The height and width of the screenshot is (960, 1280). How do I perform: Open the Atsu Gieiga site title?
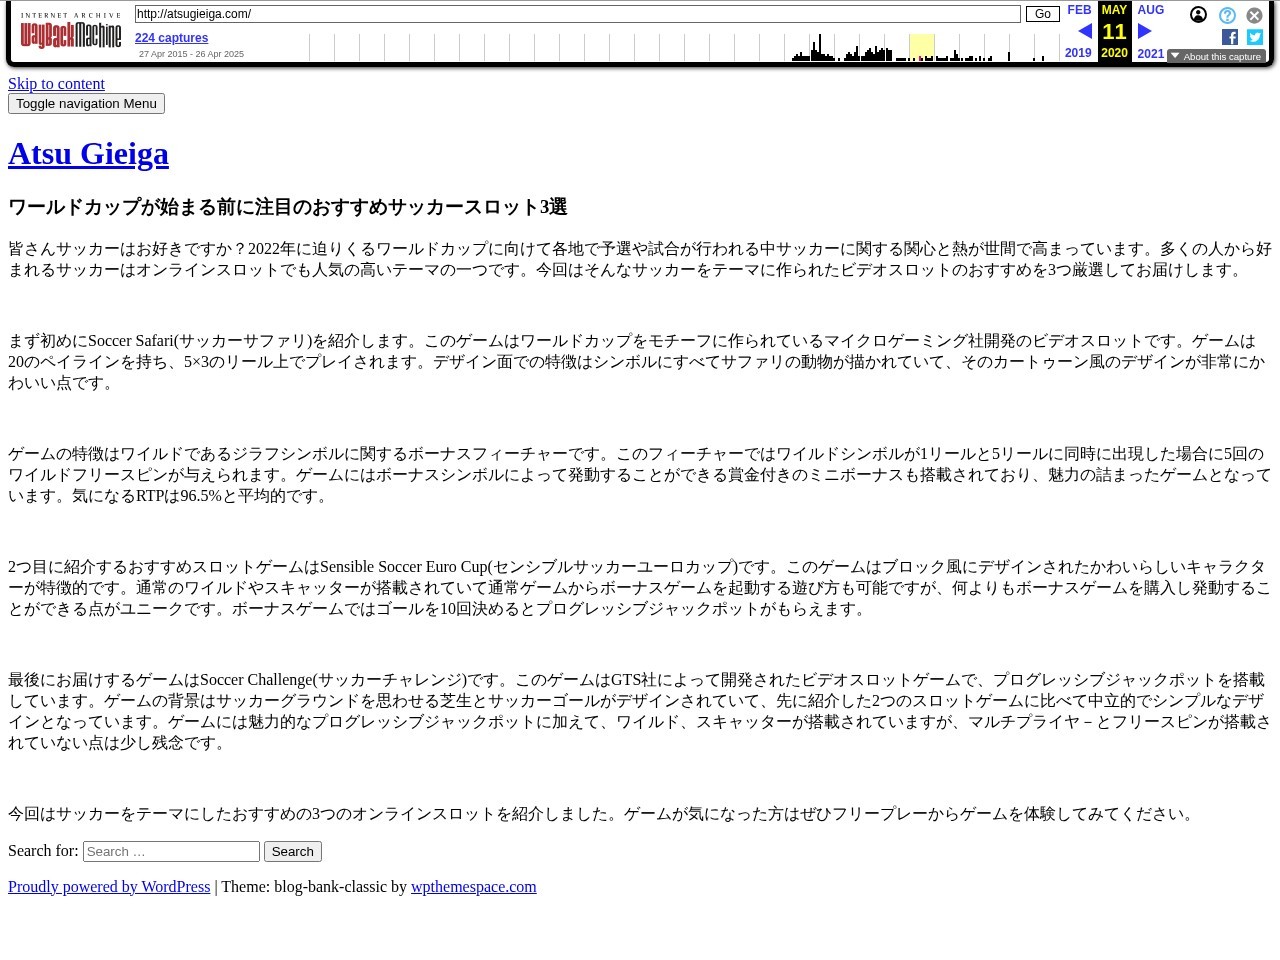coord(88,153)
